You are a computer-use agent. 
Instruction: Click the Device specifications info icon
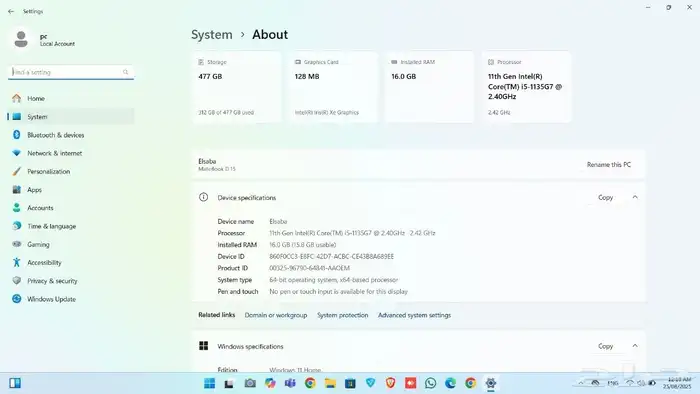pyautogui.click(x=204, y=197)
